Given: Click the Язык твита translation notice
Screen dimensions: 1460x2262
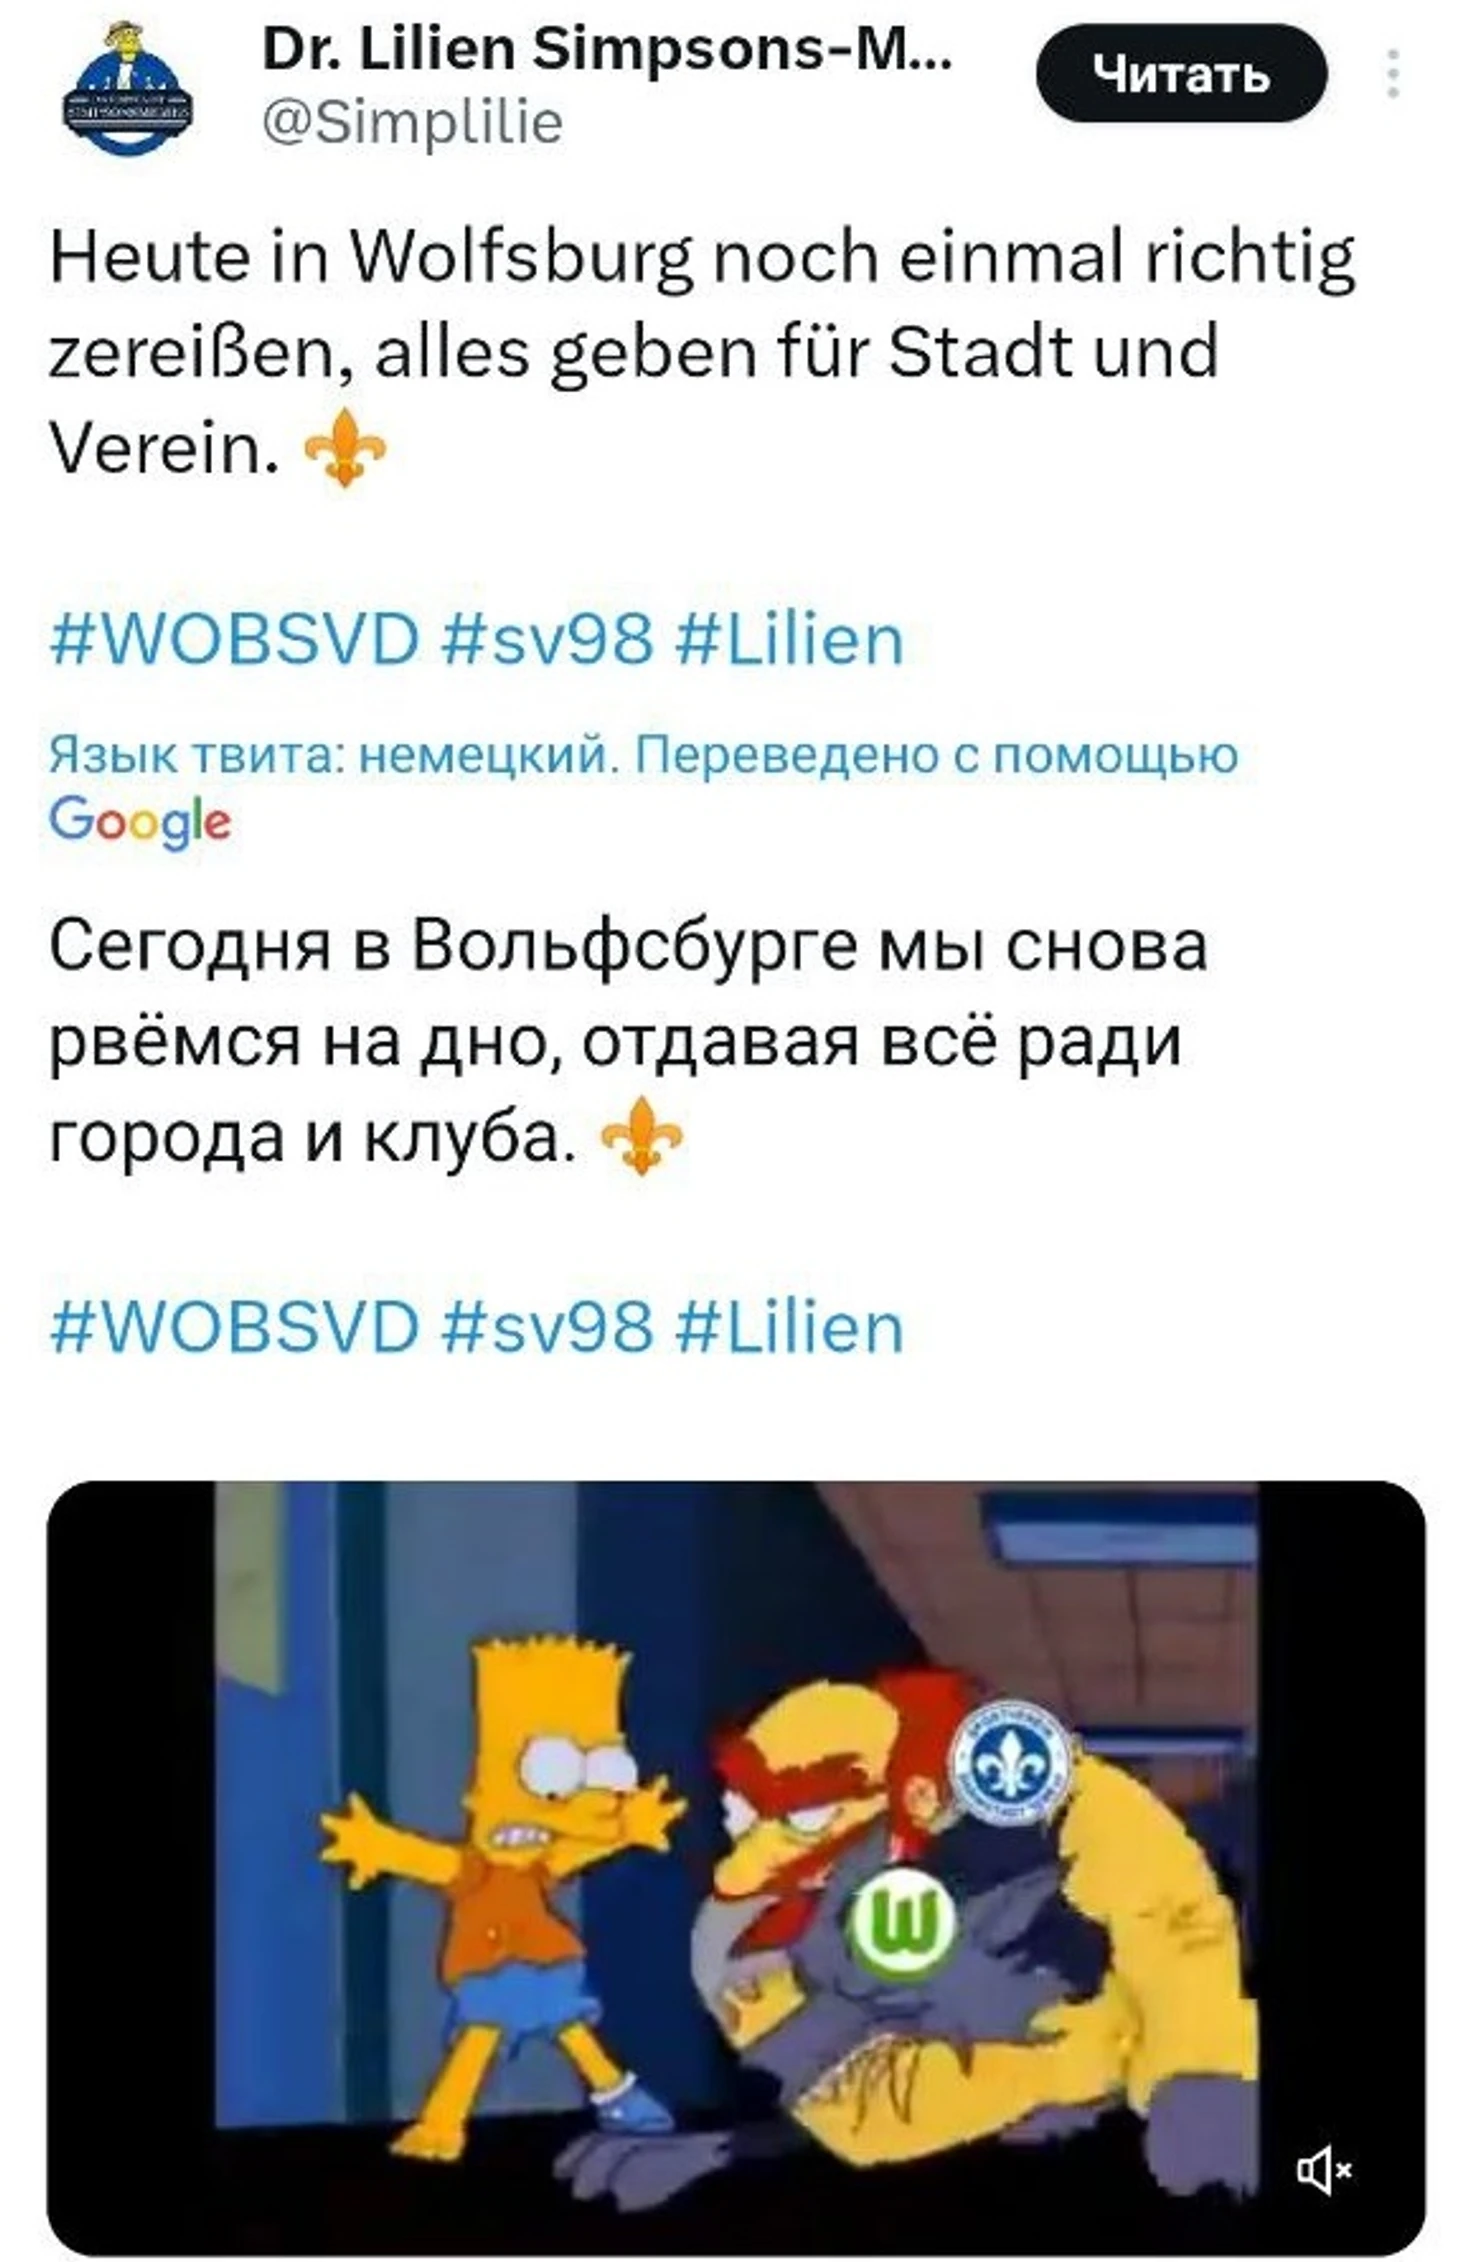Looking at the screenshot, I should click(x=643, y=755).
